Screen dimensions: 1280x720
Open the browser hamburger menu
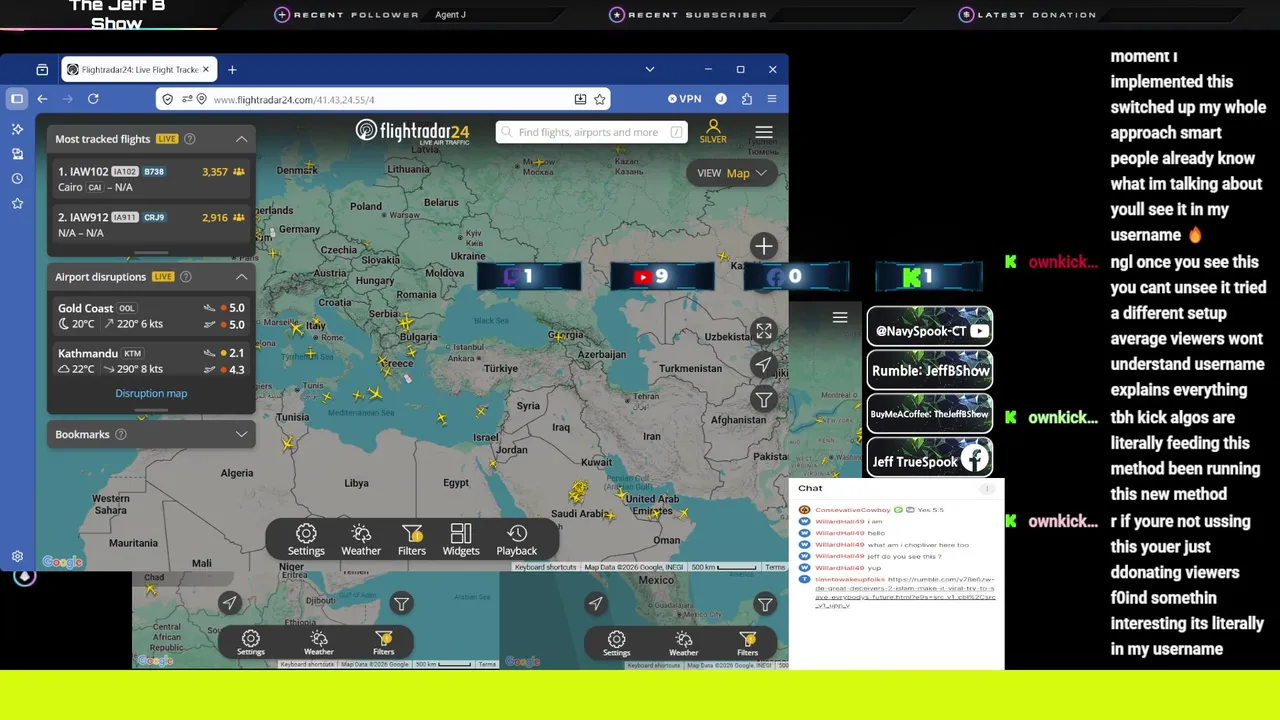click(x=772, y=99)
